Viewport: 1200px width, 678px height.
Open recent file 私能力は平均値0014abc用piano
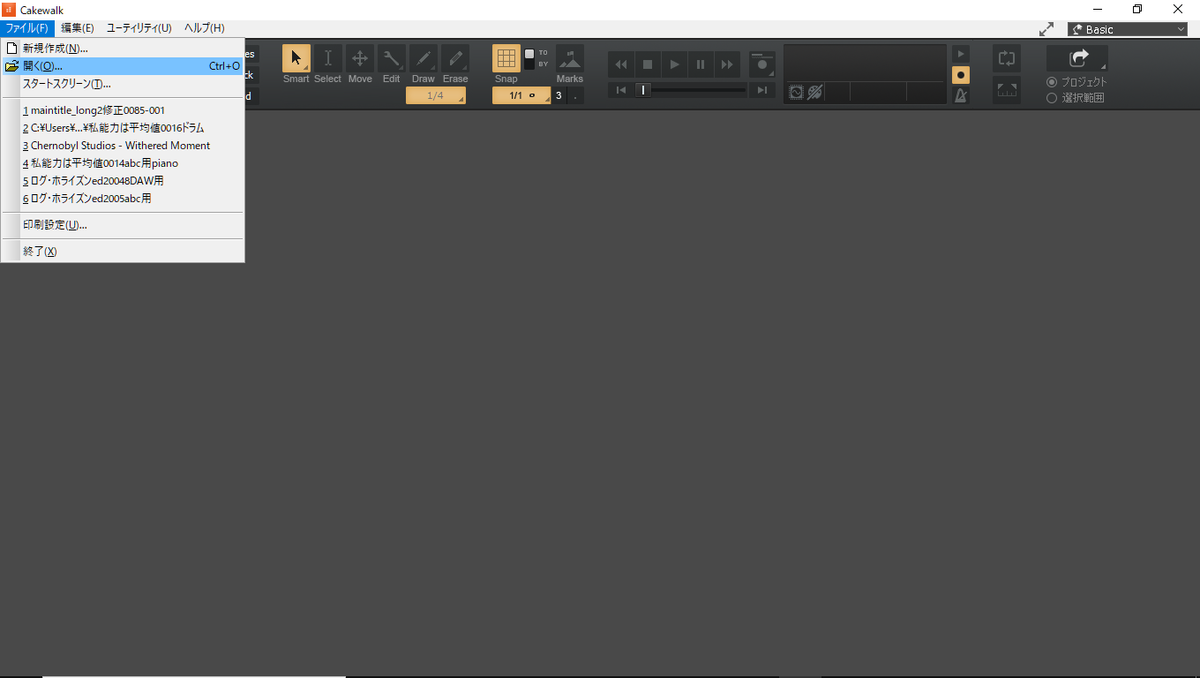(122, 163)
